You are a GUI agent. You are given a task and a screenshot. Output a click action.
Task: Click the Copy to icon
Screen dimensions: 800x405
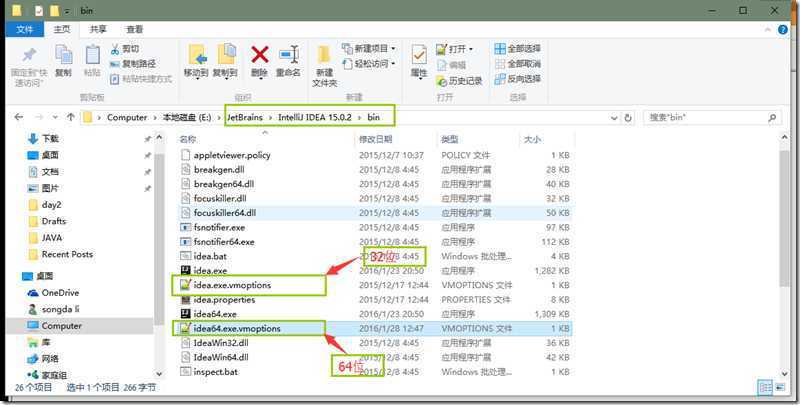(x=225, y=55)
